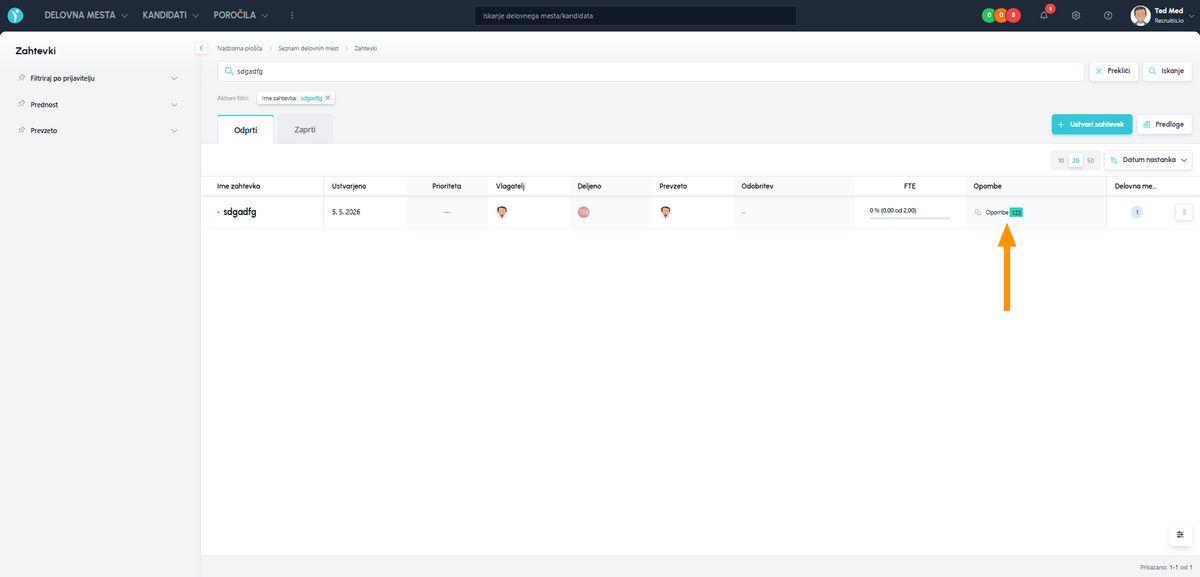Open the Poročila menu
The height and width of the screenshot is (577, 1200).
click(x=241, y=16)
